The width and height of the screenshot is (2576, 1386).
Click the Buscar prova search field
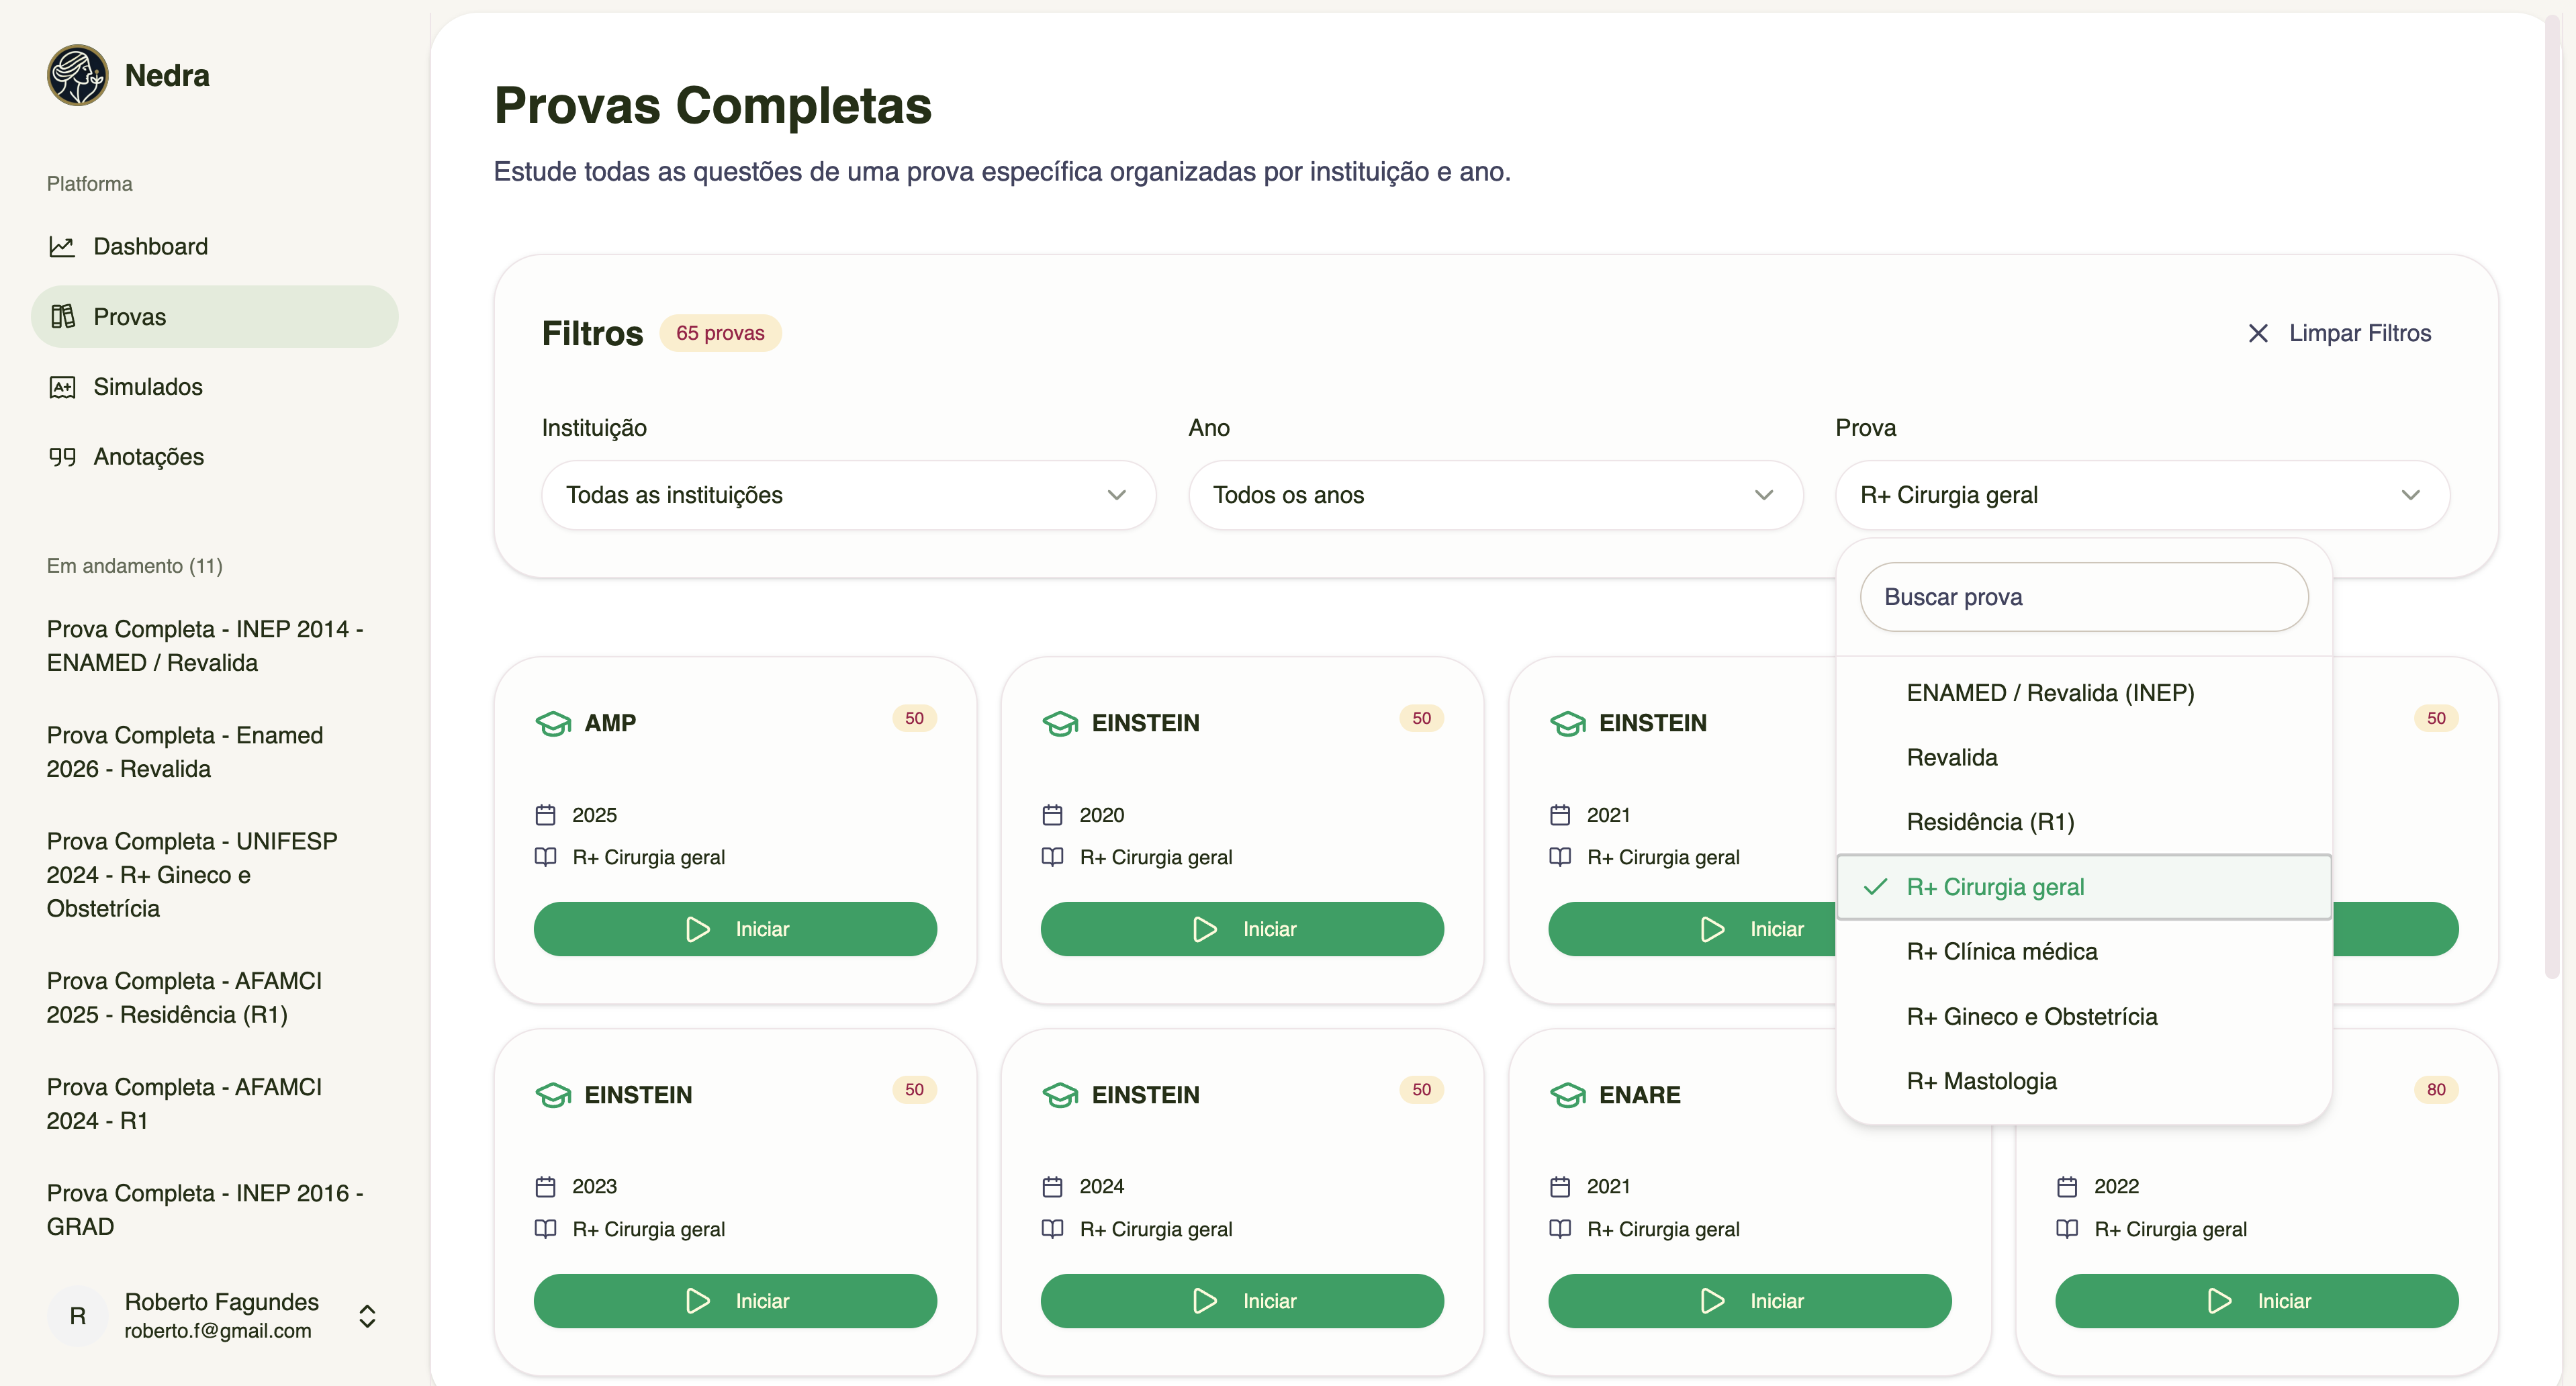tap(2084, 597)
